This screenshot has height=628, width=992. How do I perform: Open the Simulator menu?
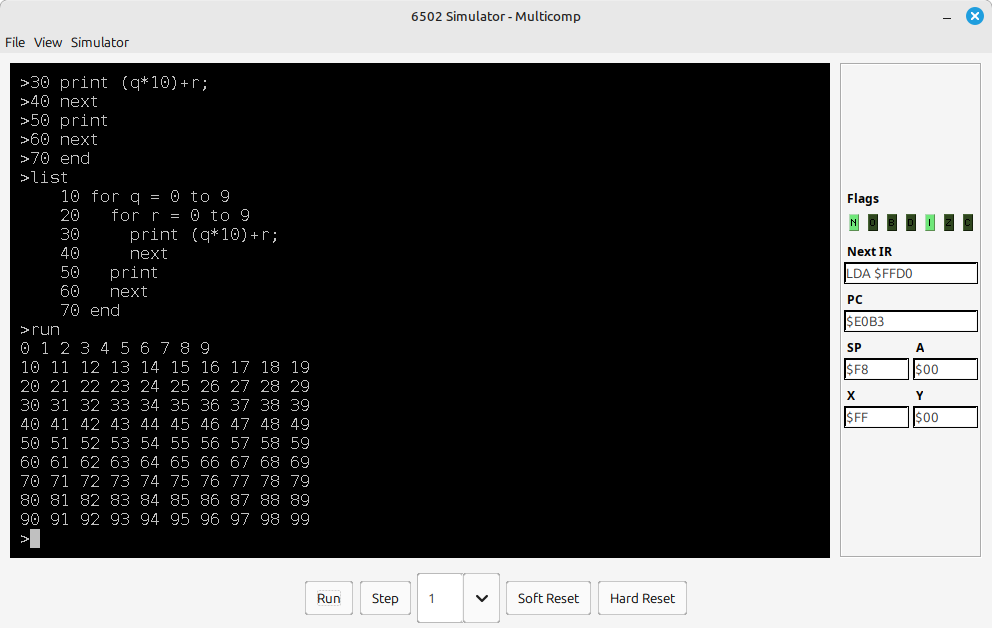(x=99, y=42)
